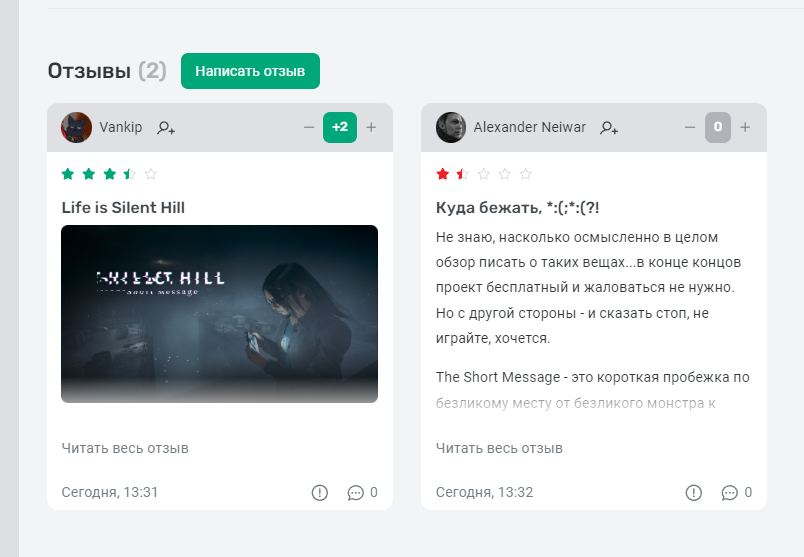Open Vankip's avatar
Viewport: 804px width, 557px height.
coord(76,127)
